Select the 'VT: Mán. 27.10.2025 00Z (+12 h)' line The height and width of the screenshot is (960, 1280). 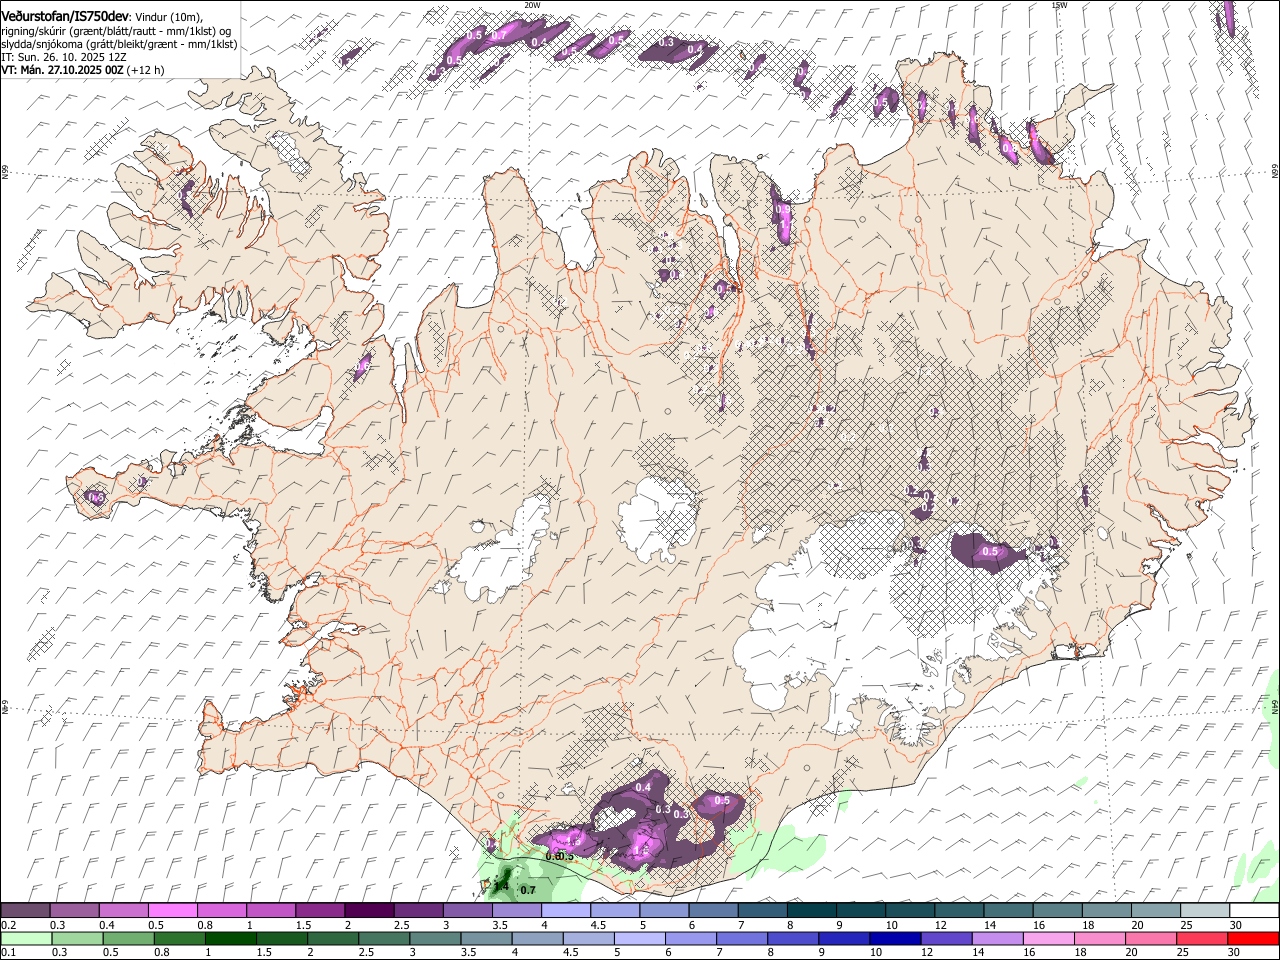click(x=83, y=70)
